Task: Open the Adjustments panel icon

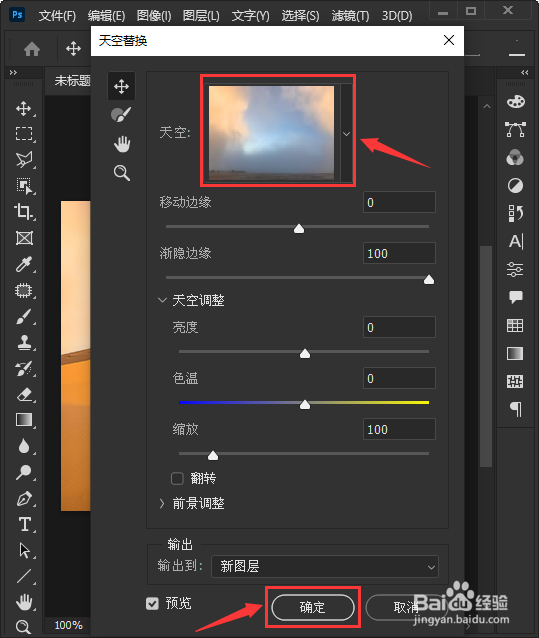Action: (x=515, y=186)
